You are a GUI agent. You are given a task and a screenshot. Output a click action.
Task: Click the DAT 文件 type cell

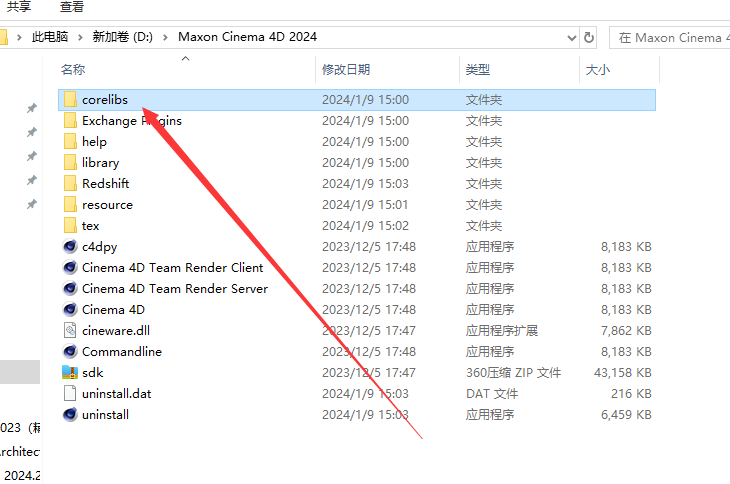tap(492, 394)
